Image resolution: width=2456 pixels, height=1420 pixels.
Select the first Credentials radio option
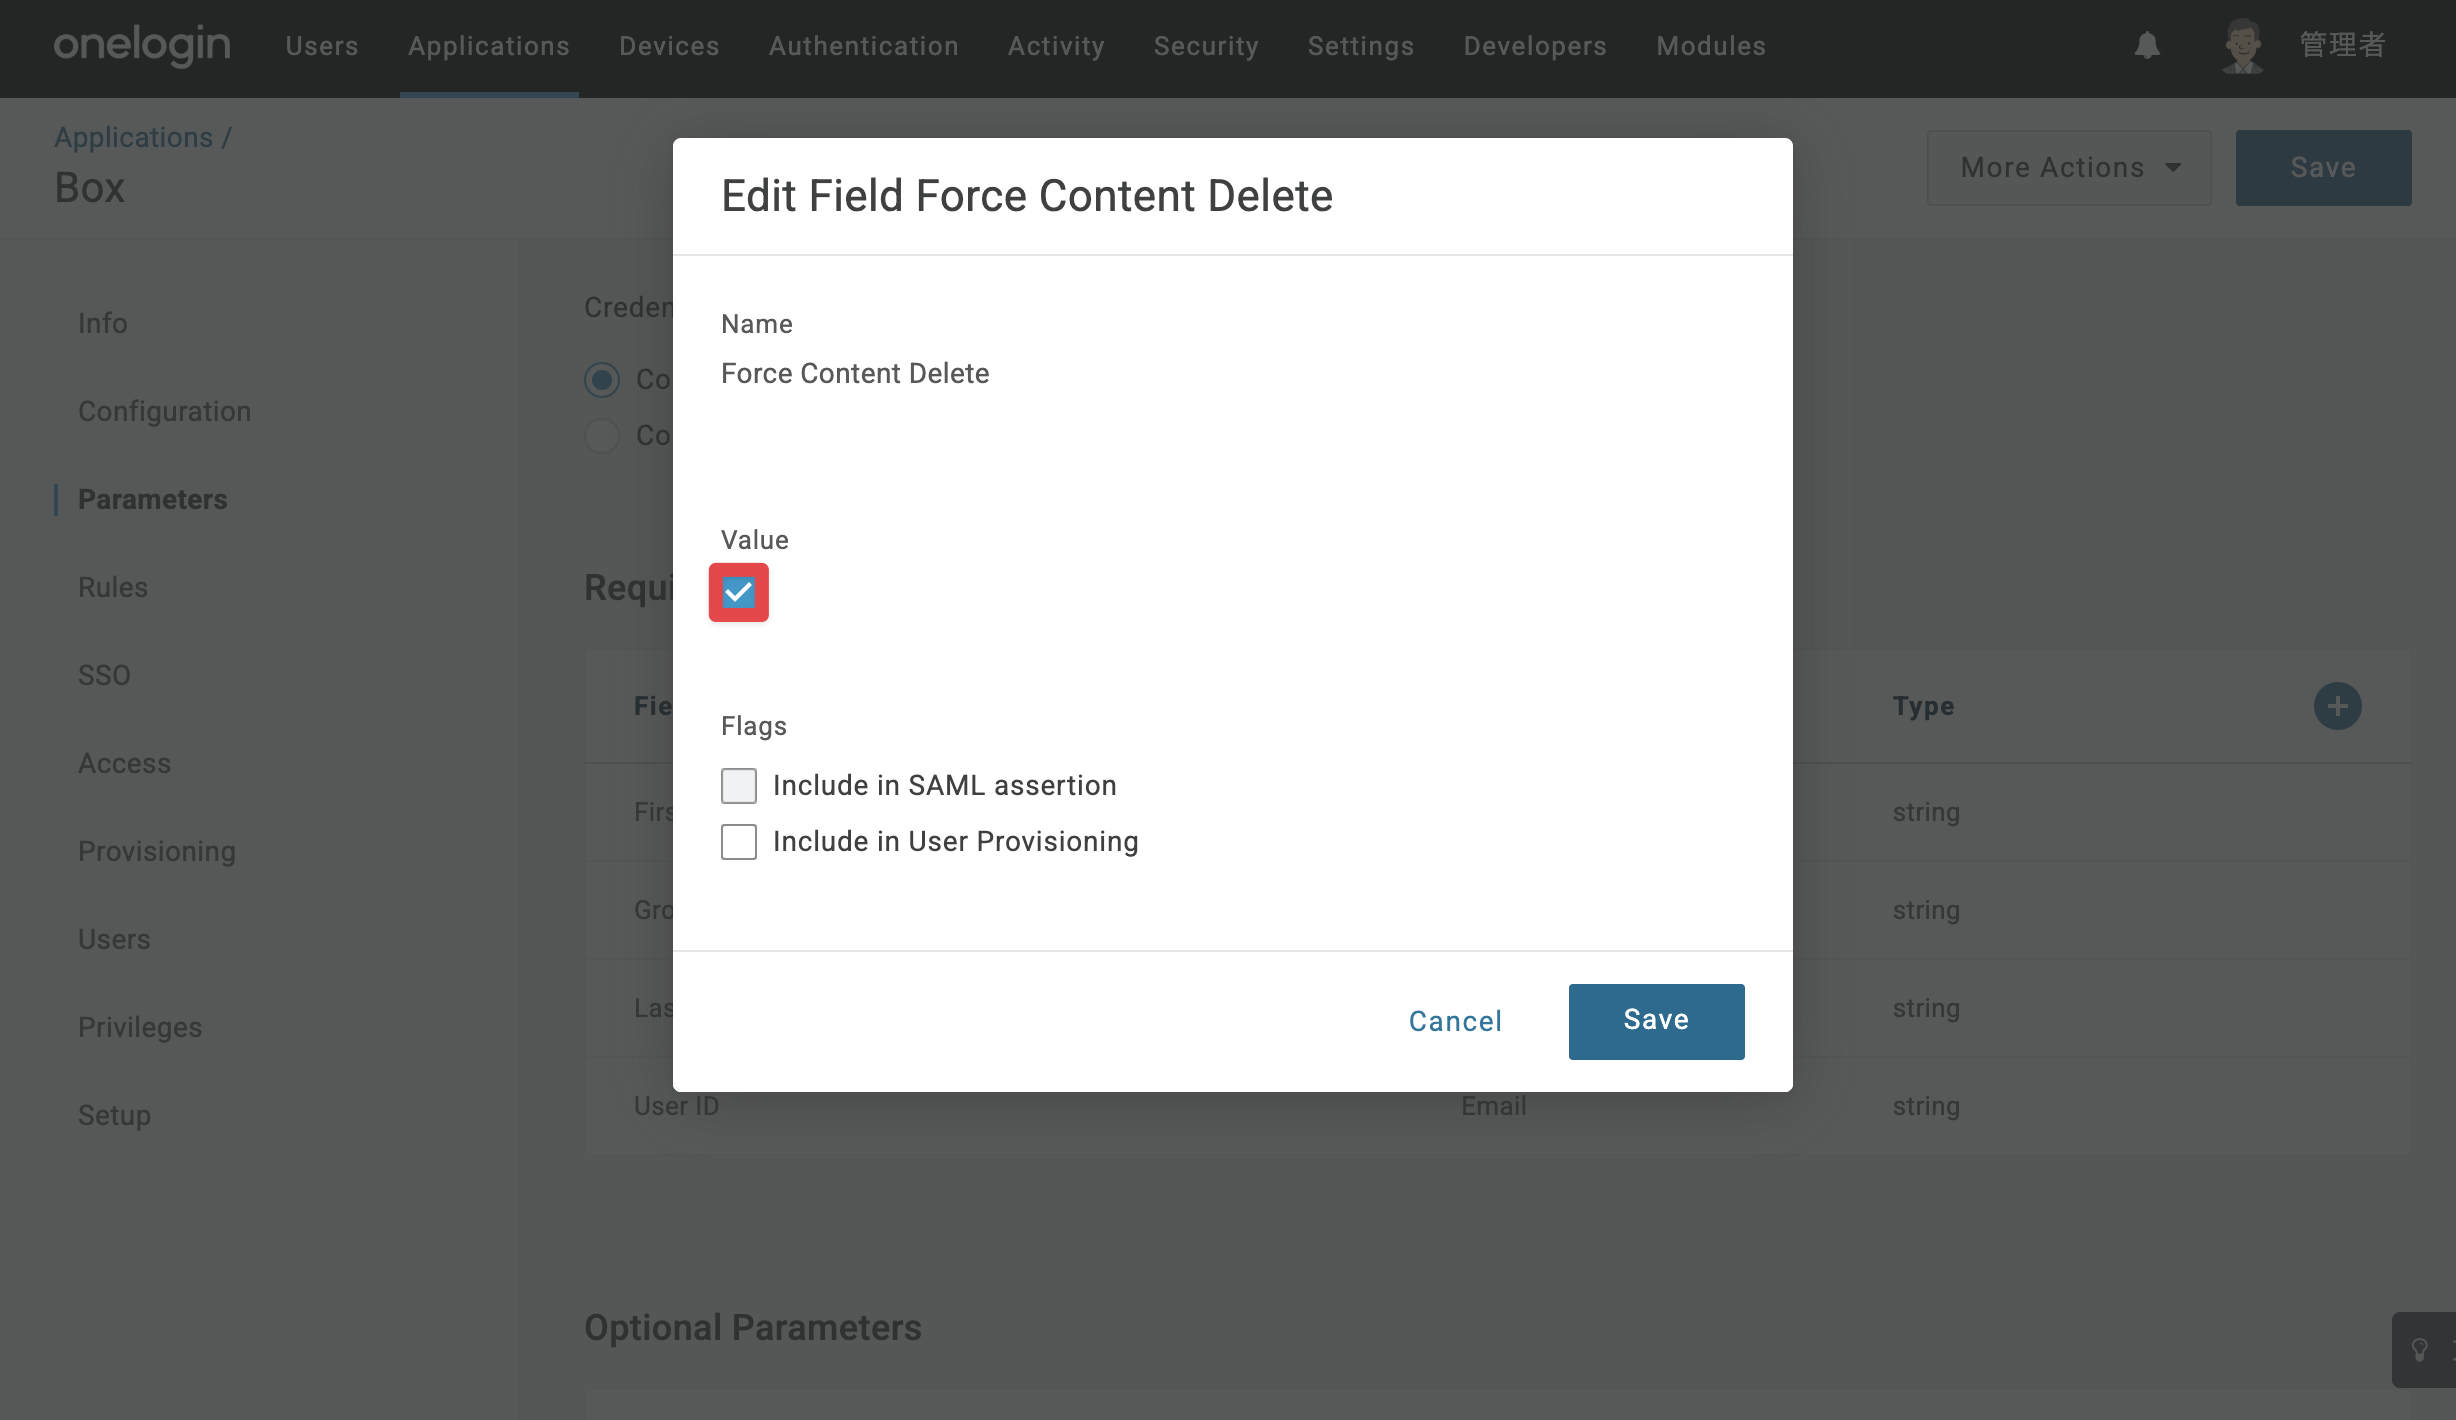pyautogui.click(x=602, y=380)
